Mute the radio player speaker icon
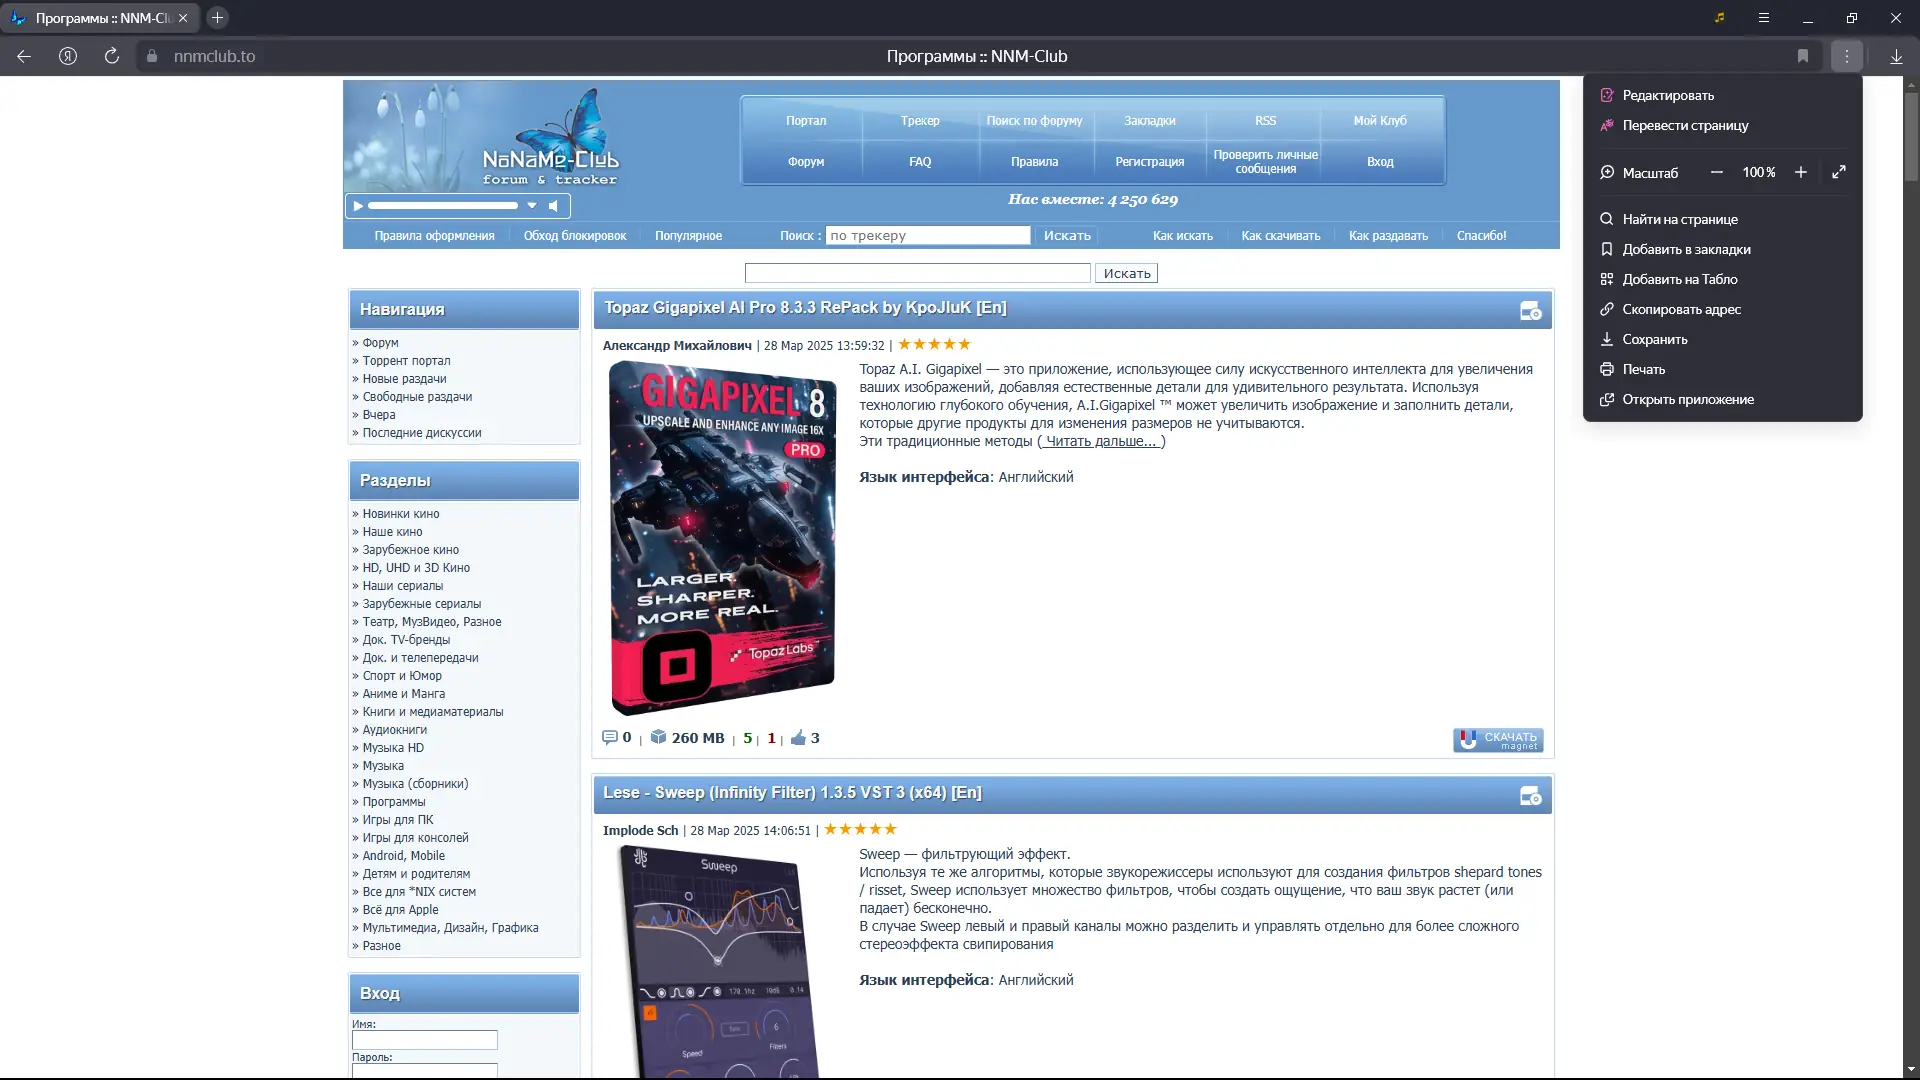Viewport: 1920px width, 1080px height. click(553, 206)
